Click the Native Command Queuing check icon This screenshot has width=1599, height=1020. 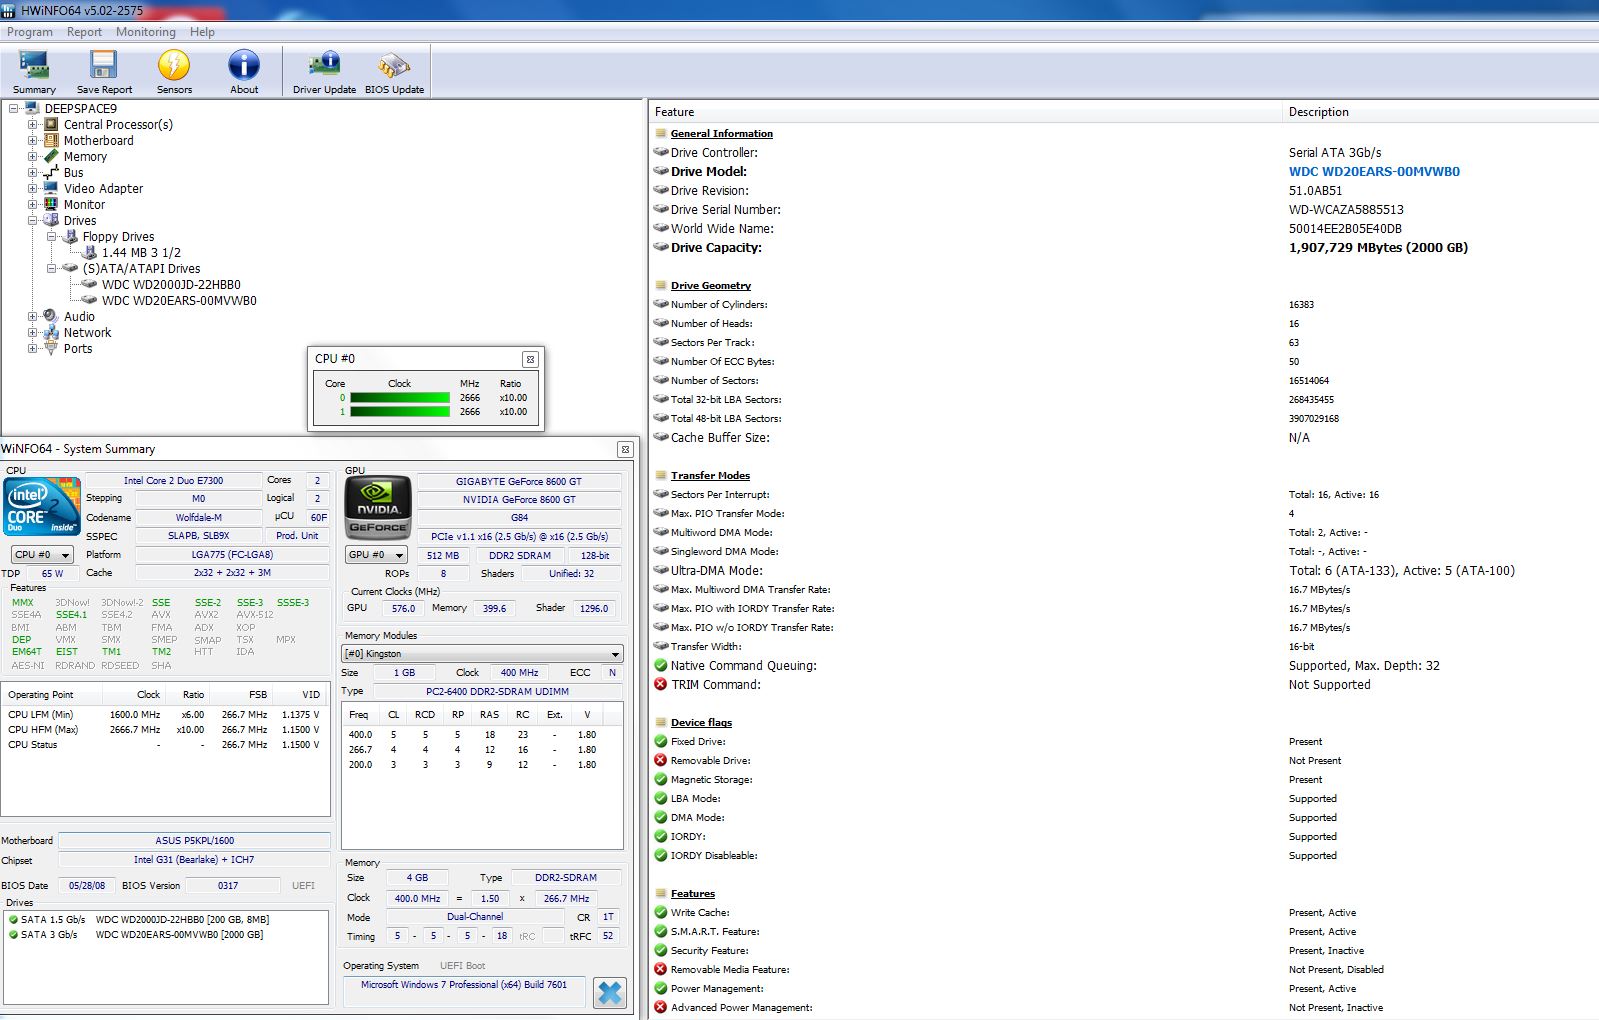[x=661, y=666]
